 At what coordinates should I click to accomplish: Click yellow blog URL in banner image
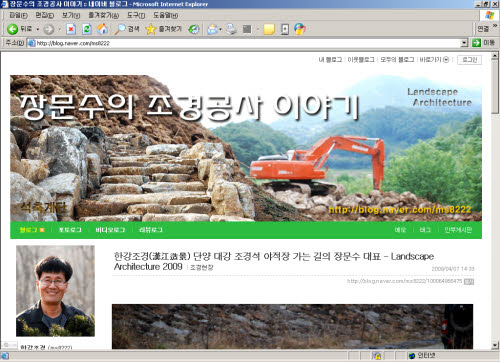coord(400,210)
